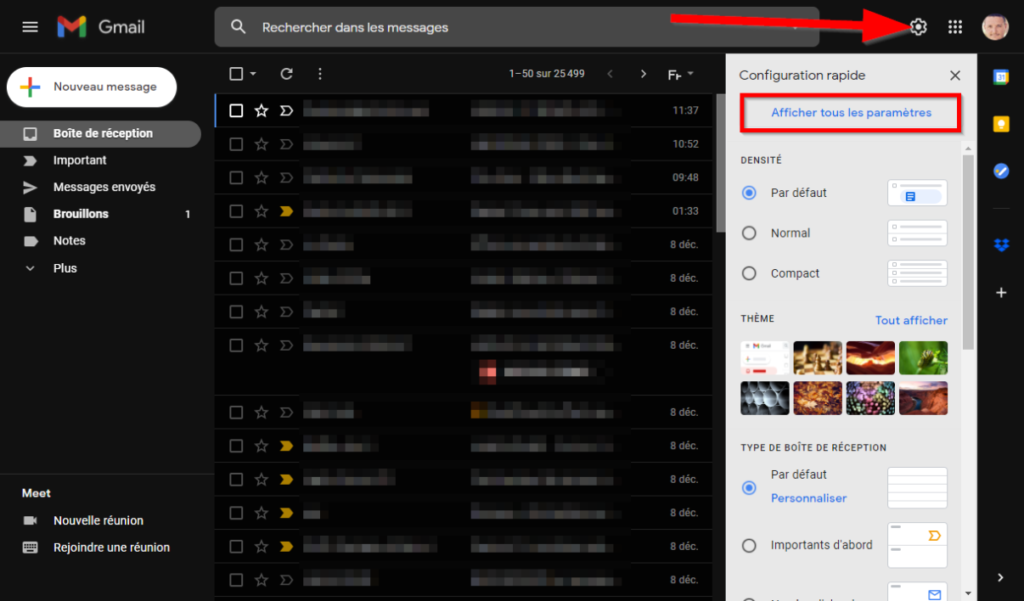Select the Compact density radio button
The height and width of the screenshot is (601, 1024).
point(749,273)
